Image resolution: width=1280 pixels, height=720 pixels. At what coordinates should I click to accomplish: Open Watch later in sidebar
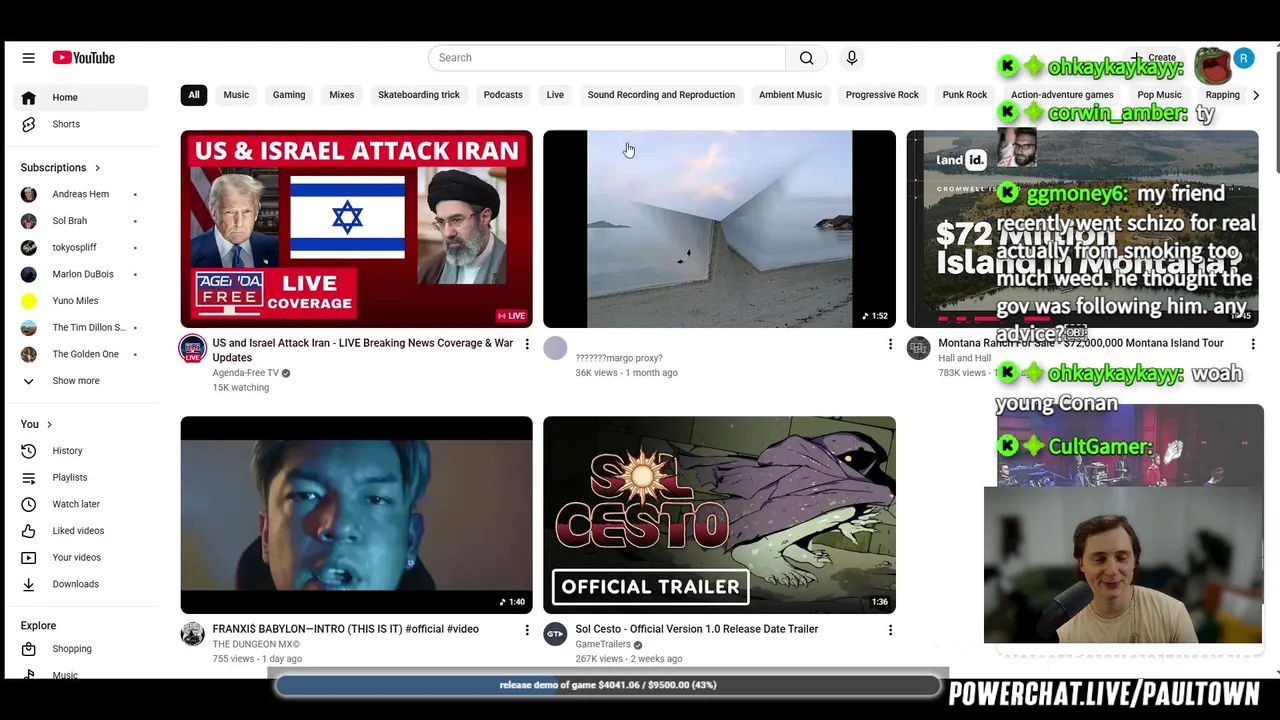(x=82, y=504)
